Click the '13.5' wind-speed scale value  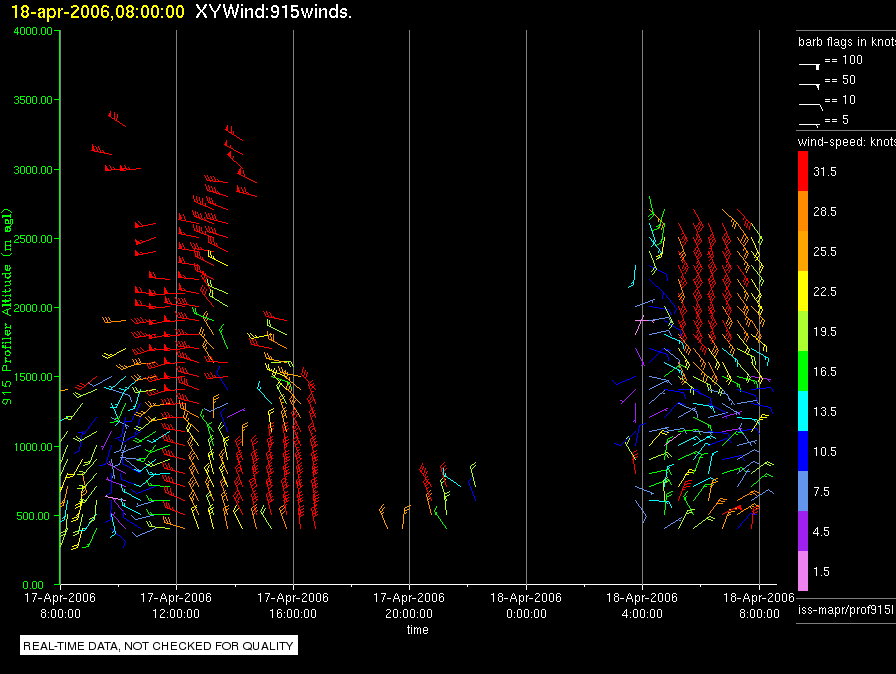(x=825, y=411)
